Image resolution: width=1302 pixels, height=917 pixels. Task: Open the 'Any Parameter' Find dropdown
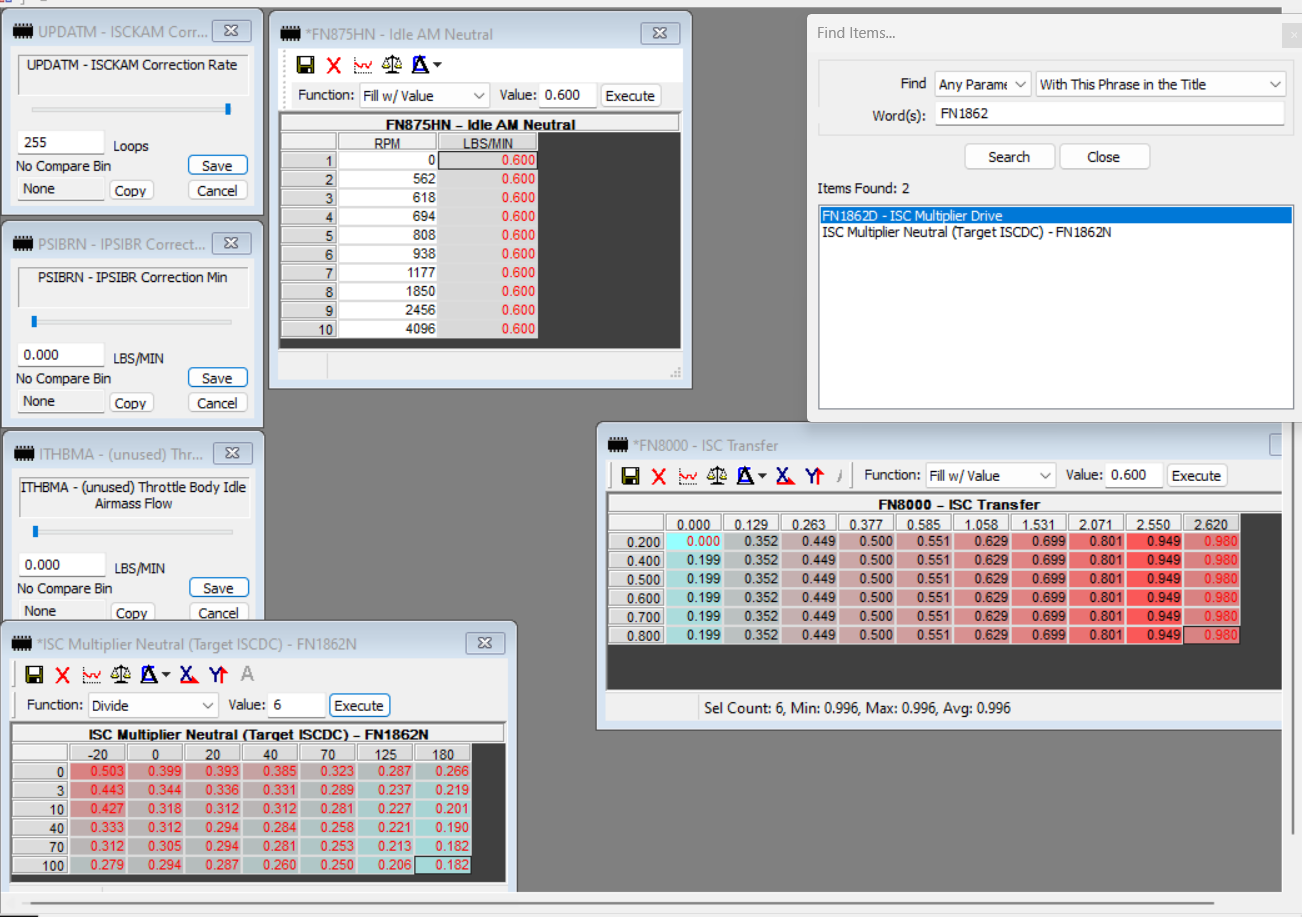[x=983, y=85]
